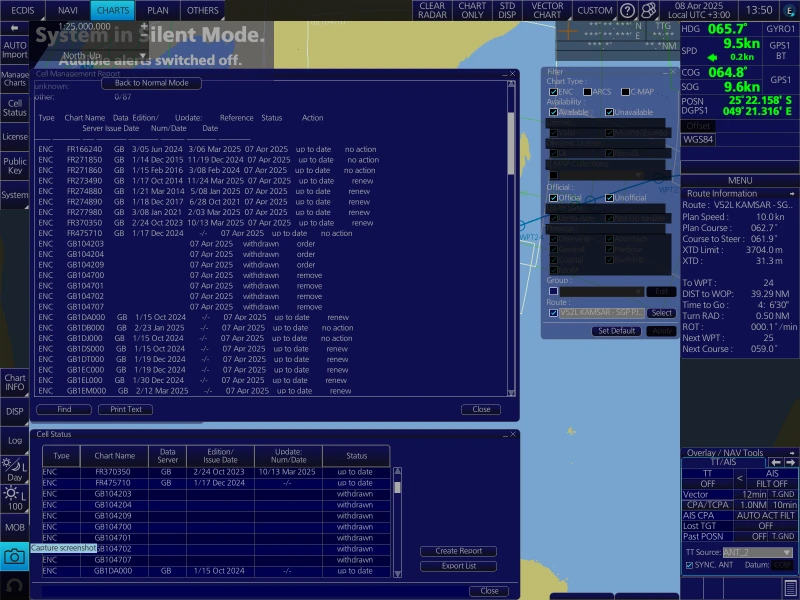Viewport: 800px width, 600px height.
Task: Open the help question mark icon
Action: pyautogui.click(x=627, y=10)
